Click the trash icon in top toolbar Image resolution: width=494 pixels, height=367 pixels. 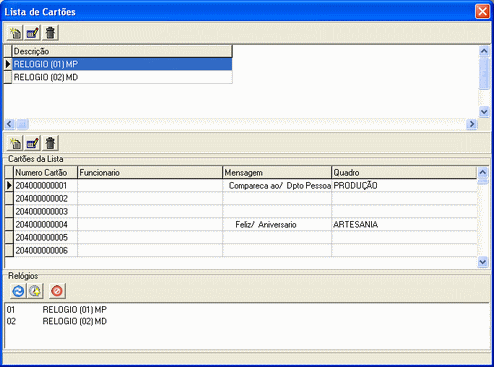[x=50, y=33]
